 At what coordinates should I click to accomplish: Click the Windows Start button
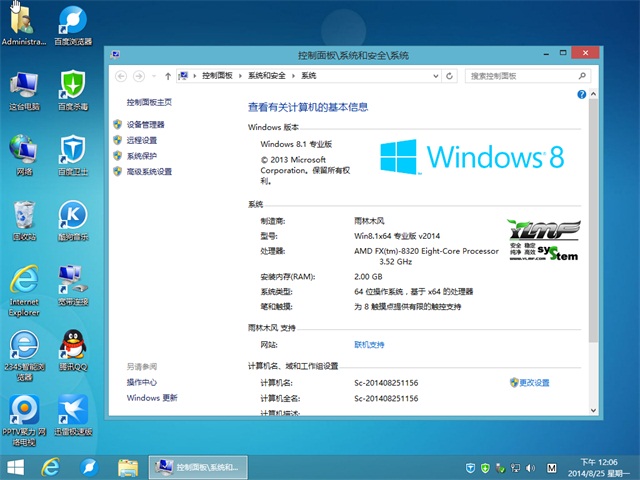pos(16,467)
